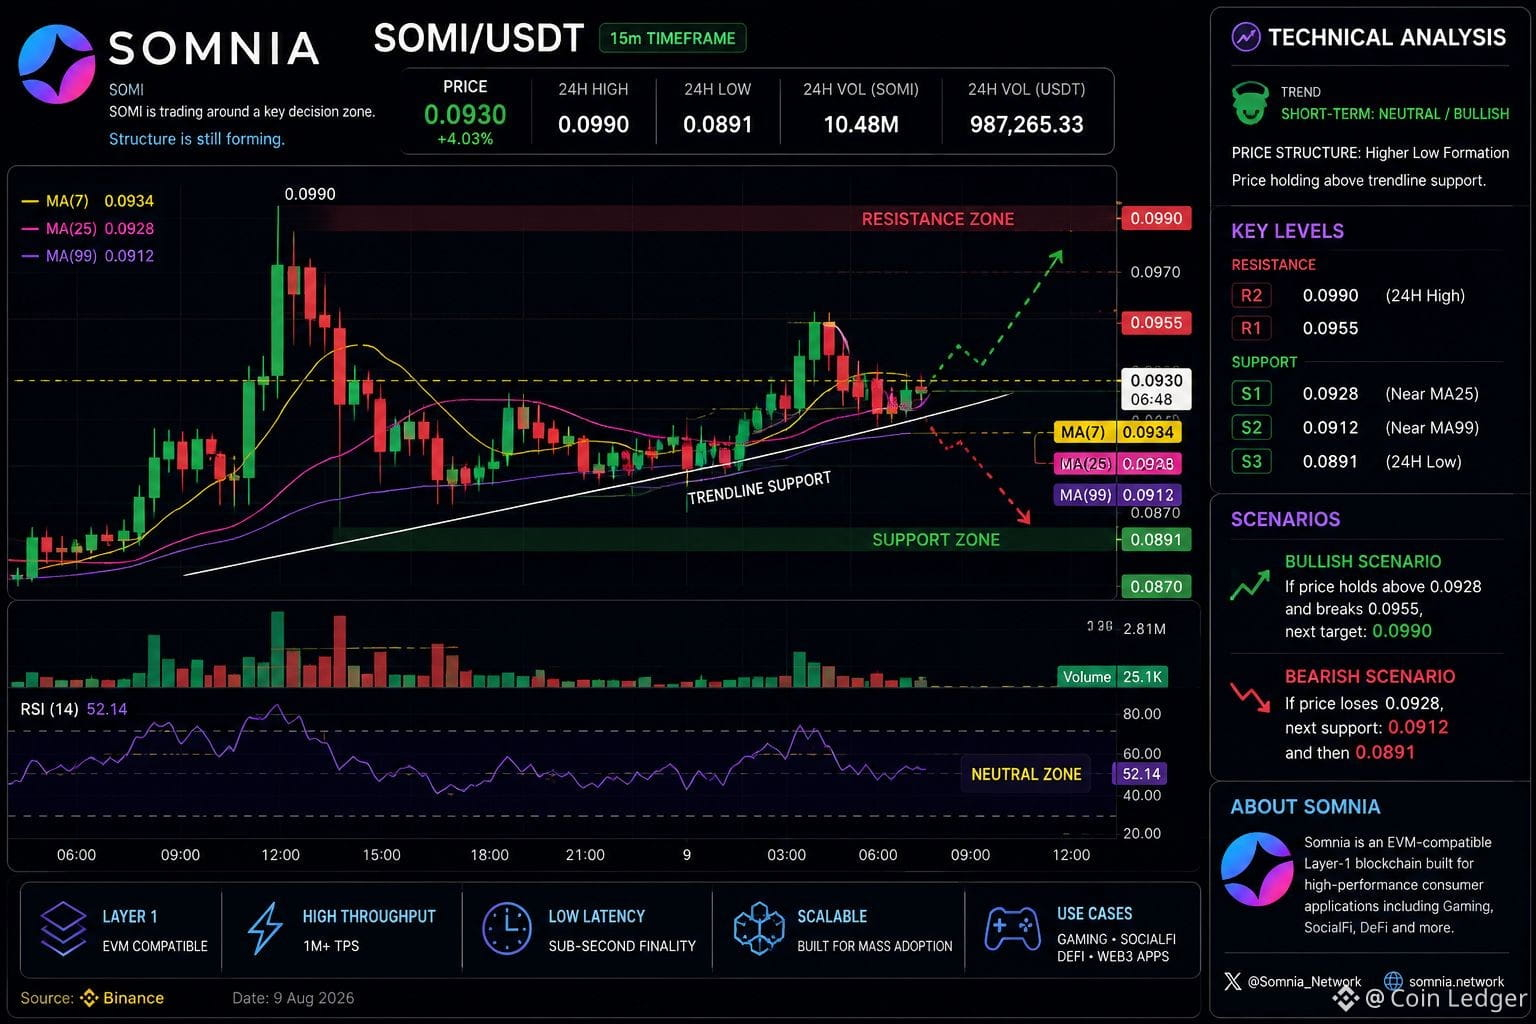Click the HIGH THROUGHPUT feature title
Viewport: 1536px width, 1024px height.
tap(369, 916)
